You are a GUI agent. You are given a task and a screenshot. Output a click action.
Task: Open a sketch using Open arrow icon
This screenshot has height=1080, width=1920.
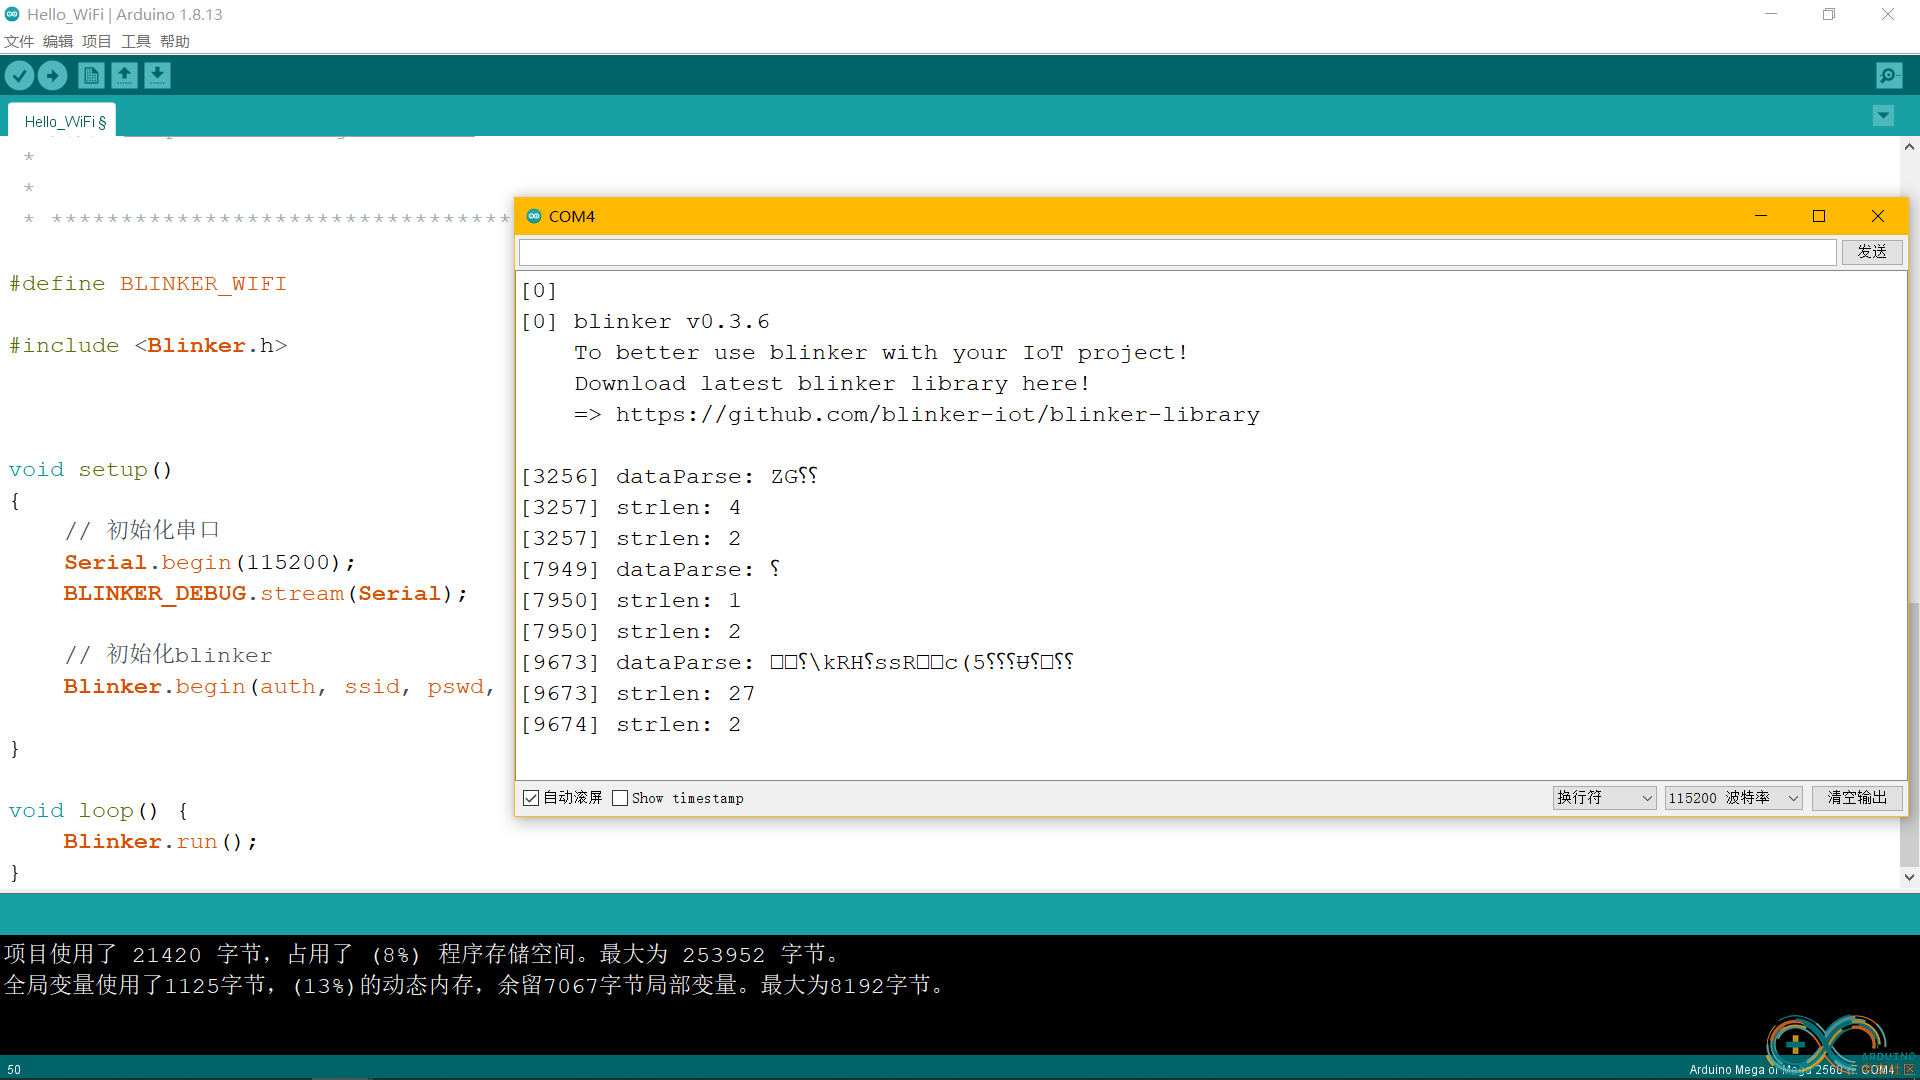(x=124, y=75)
